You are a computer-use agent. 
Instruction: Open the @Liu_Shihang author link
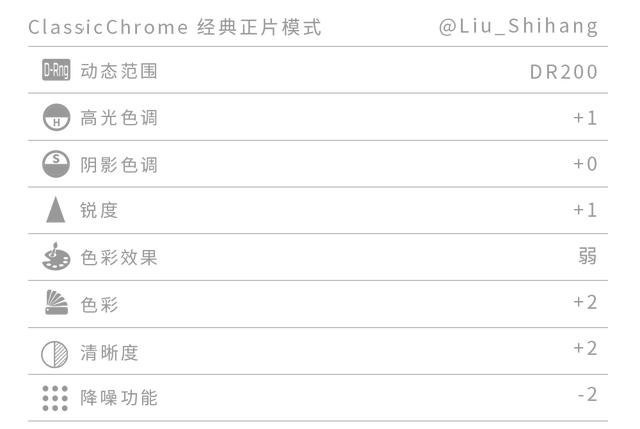click(518, 27)
